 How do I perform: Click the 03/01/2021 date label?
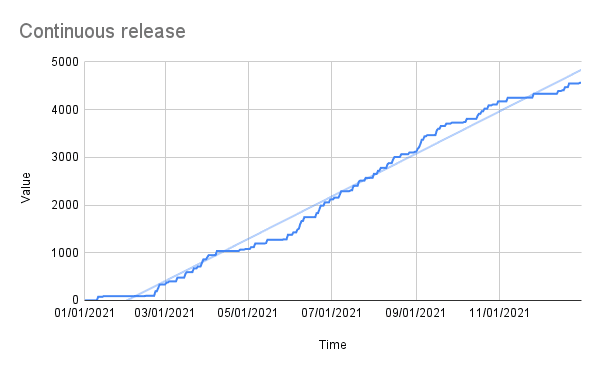165,313
